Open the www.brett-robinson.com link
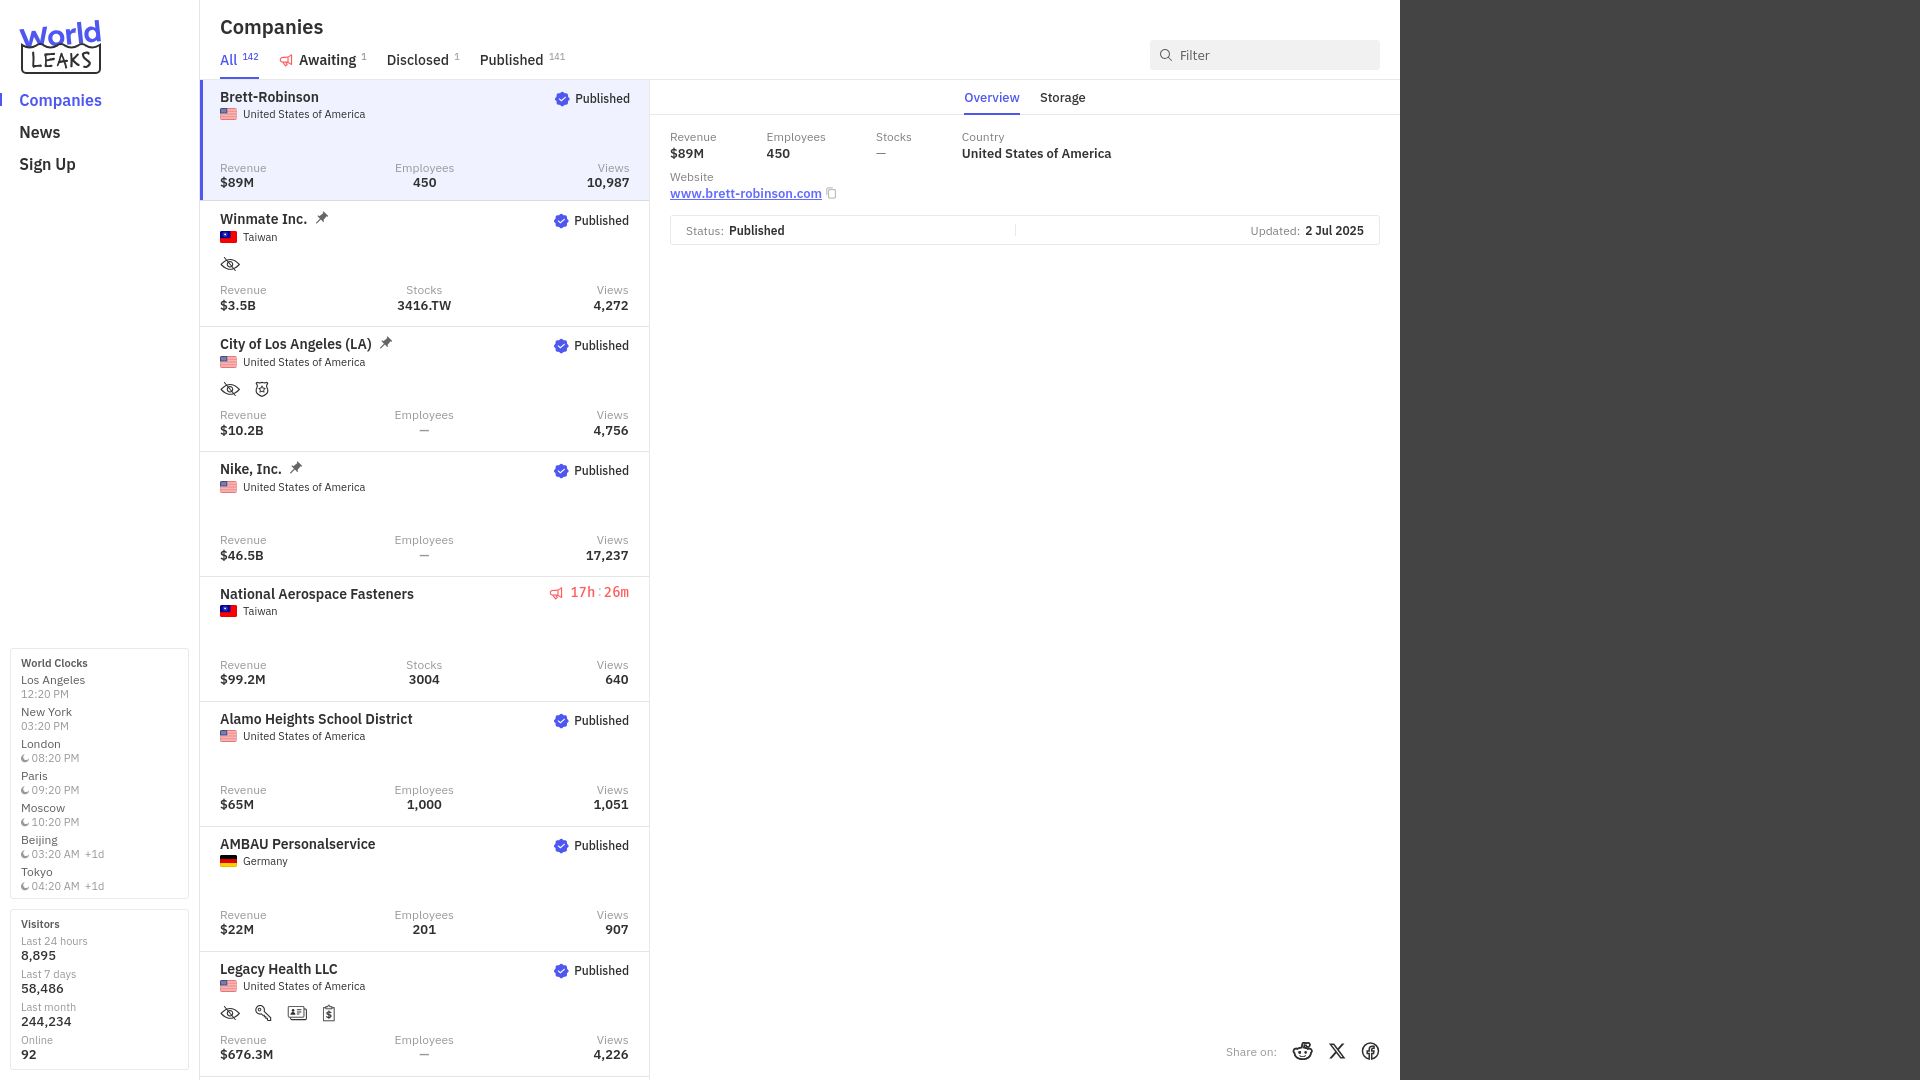Viewport: 1920px width, 1080px height. tap(746, 194)
